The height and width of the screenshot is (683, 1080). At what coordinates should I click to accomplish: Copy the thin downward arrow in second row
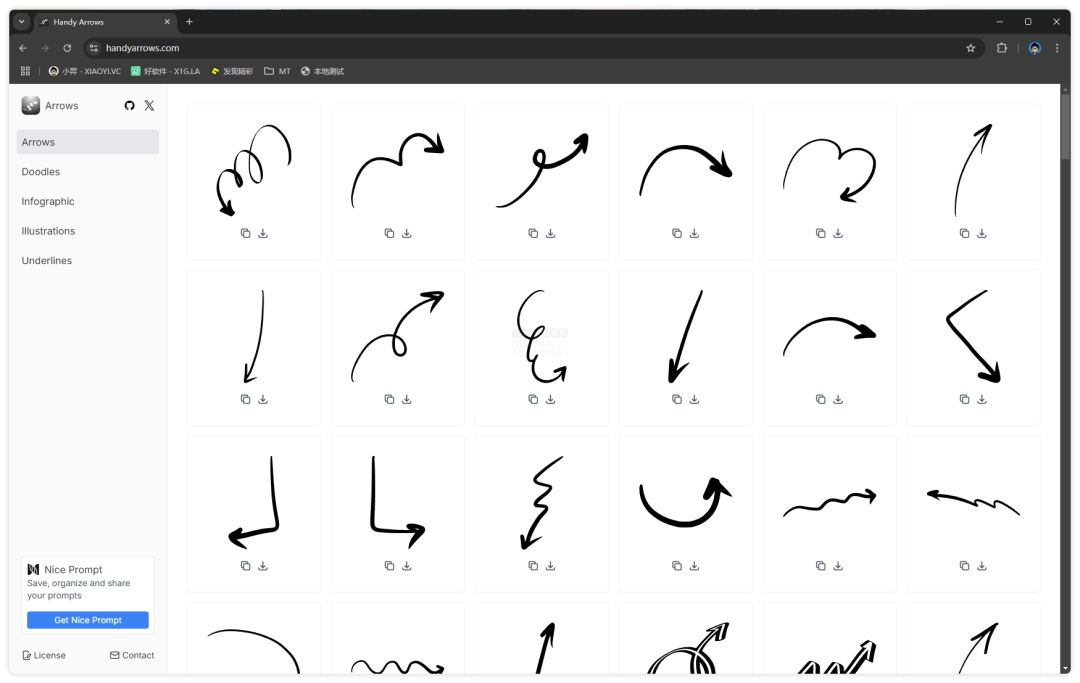click(x=245, y=399)
